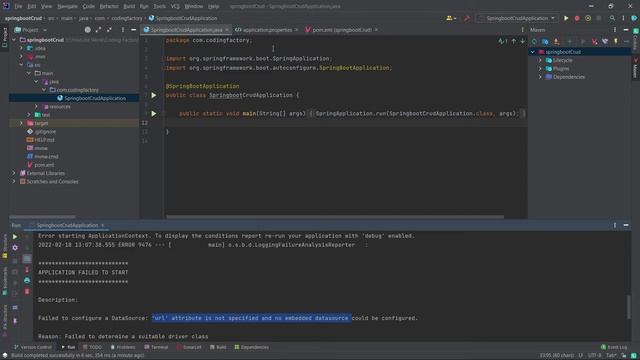Open the Navigate menu

[67, 6]
